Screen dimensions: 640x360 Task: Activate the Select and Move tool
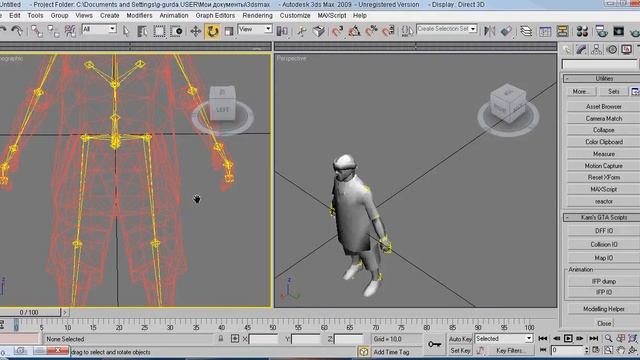196,31
